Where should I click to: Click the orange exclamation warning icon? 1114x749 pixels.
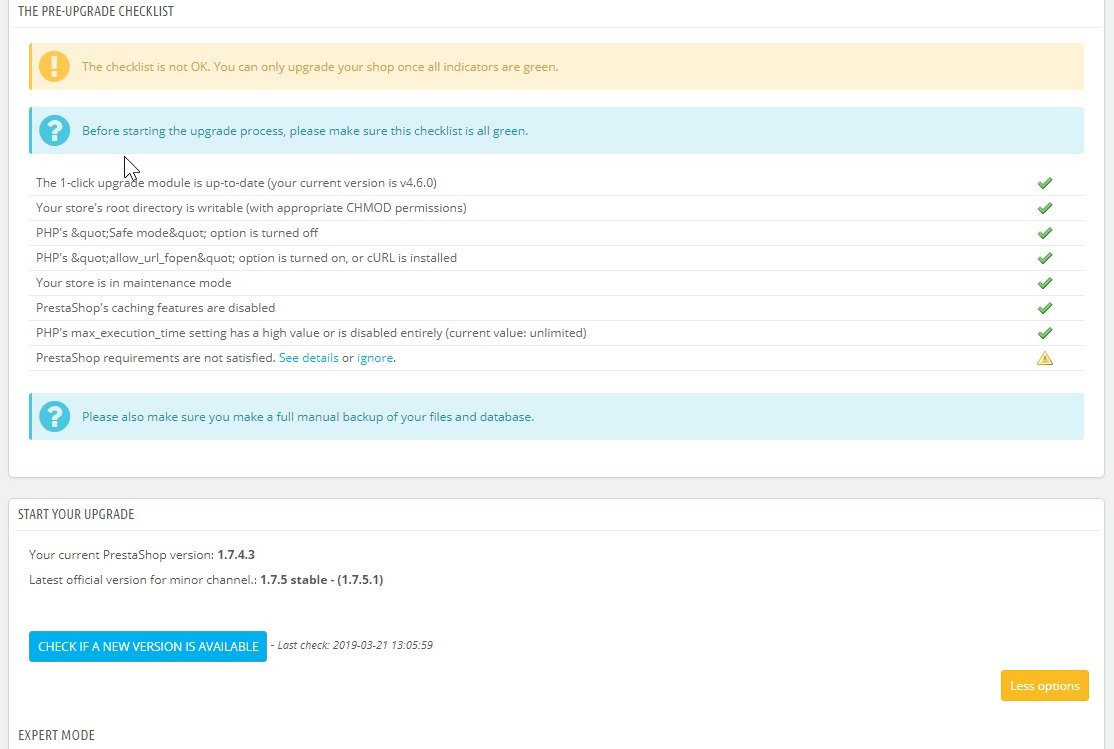pos(54,67)
